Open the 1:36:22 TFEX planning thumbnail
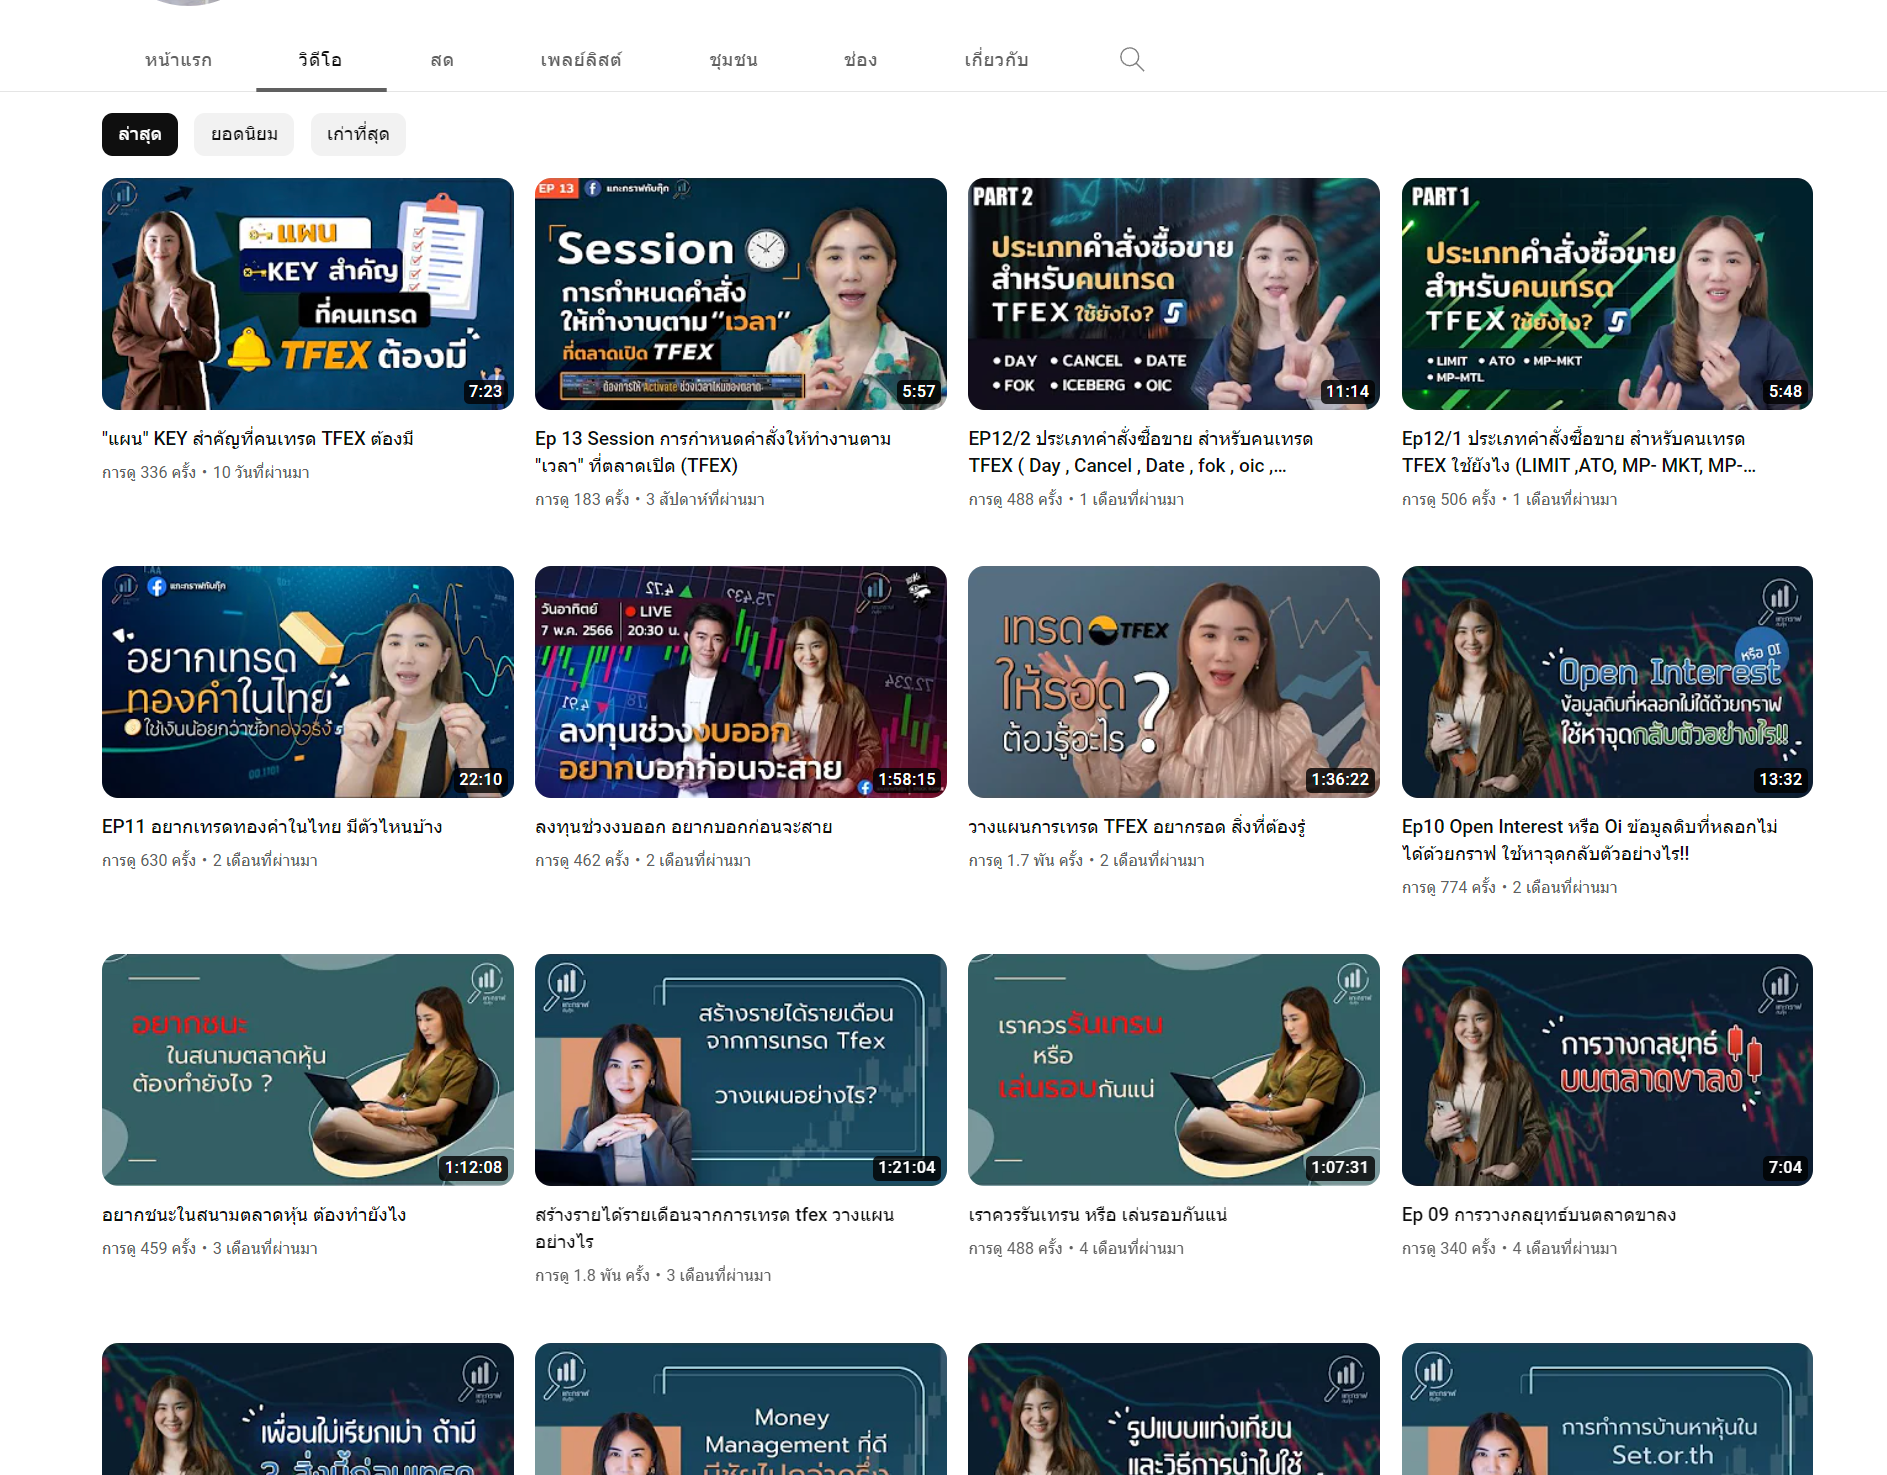Viewport: 1887px width, 1475px height. [x=1174, y=682]
